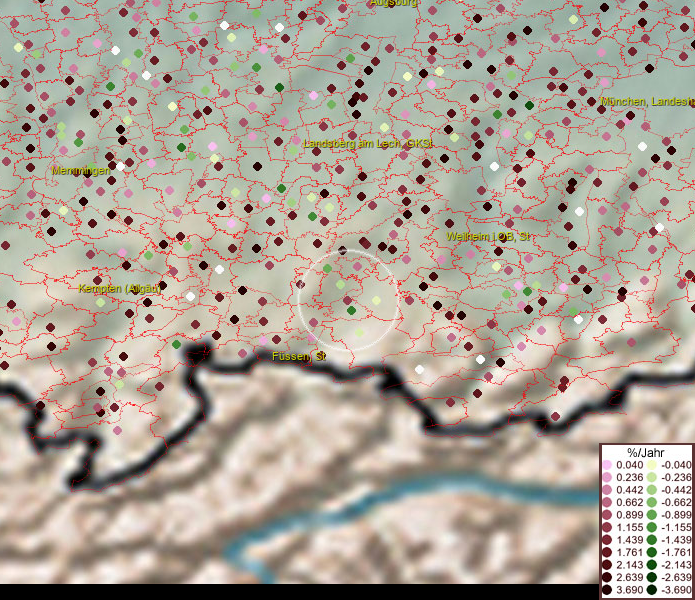The width and height of the screenshot is (695, 600).
Task: Click the 3.690 darkest red legend swatch
Action: (607, 590)
